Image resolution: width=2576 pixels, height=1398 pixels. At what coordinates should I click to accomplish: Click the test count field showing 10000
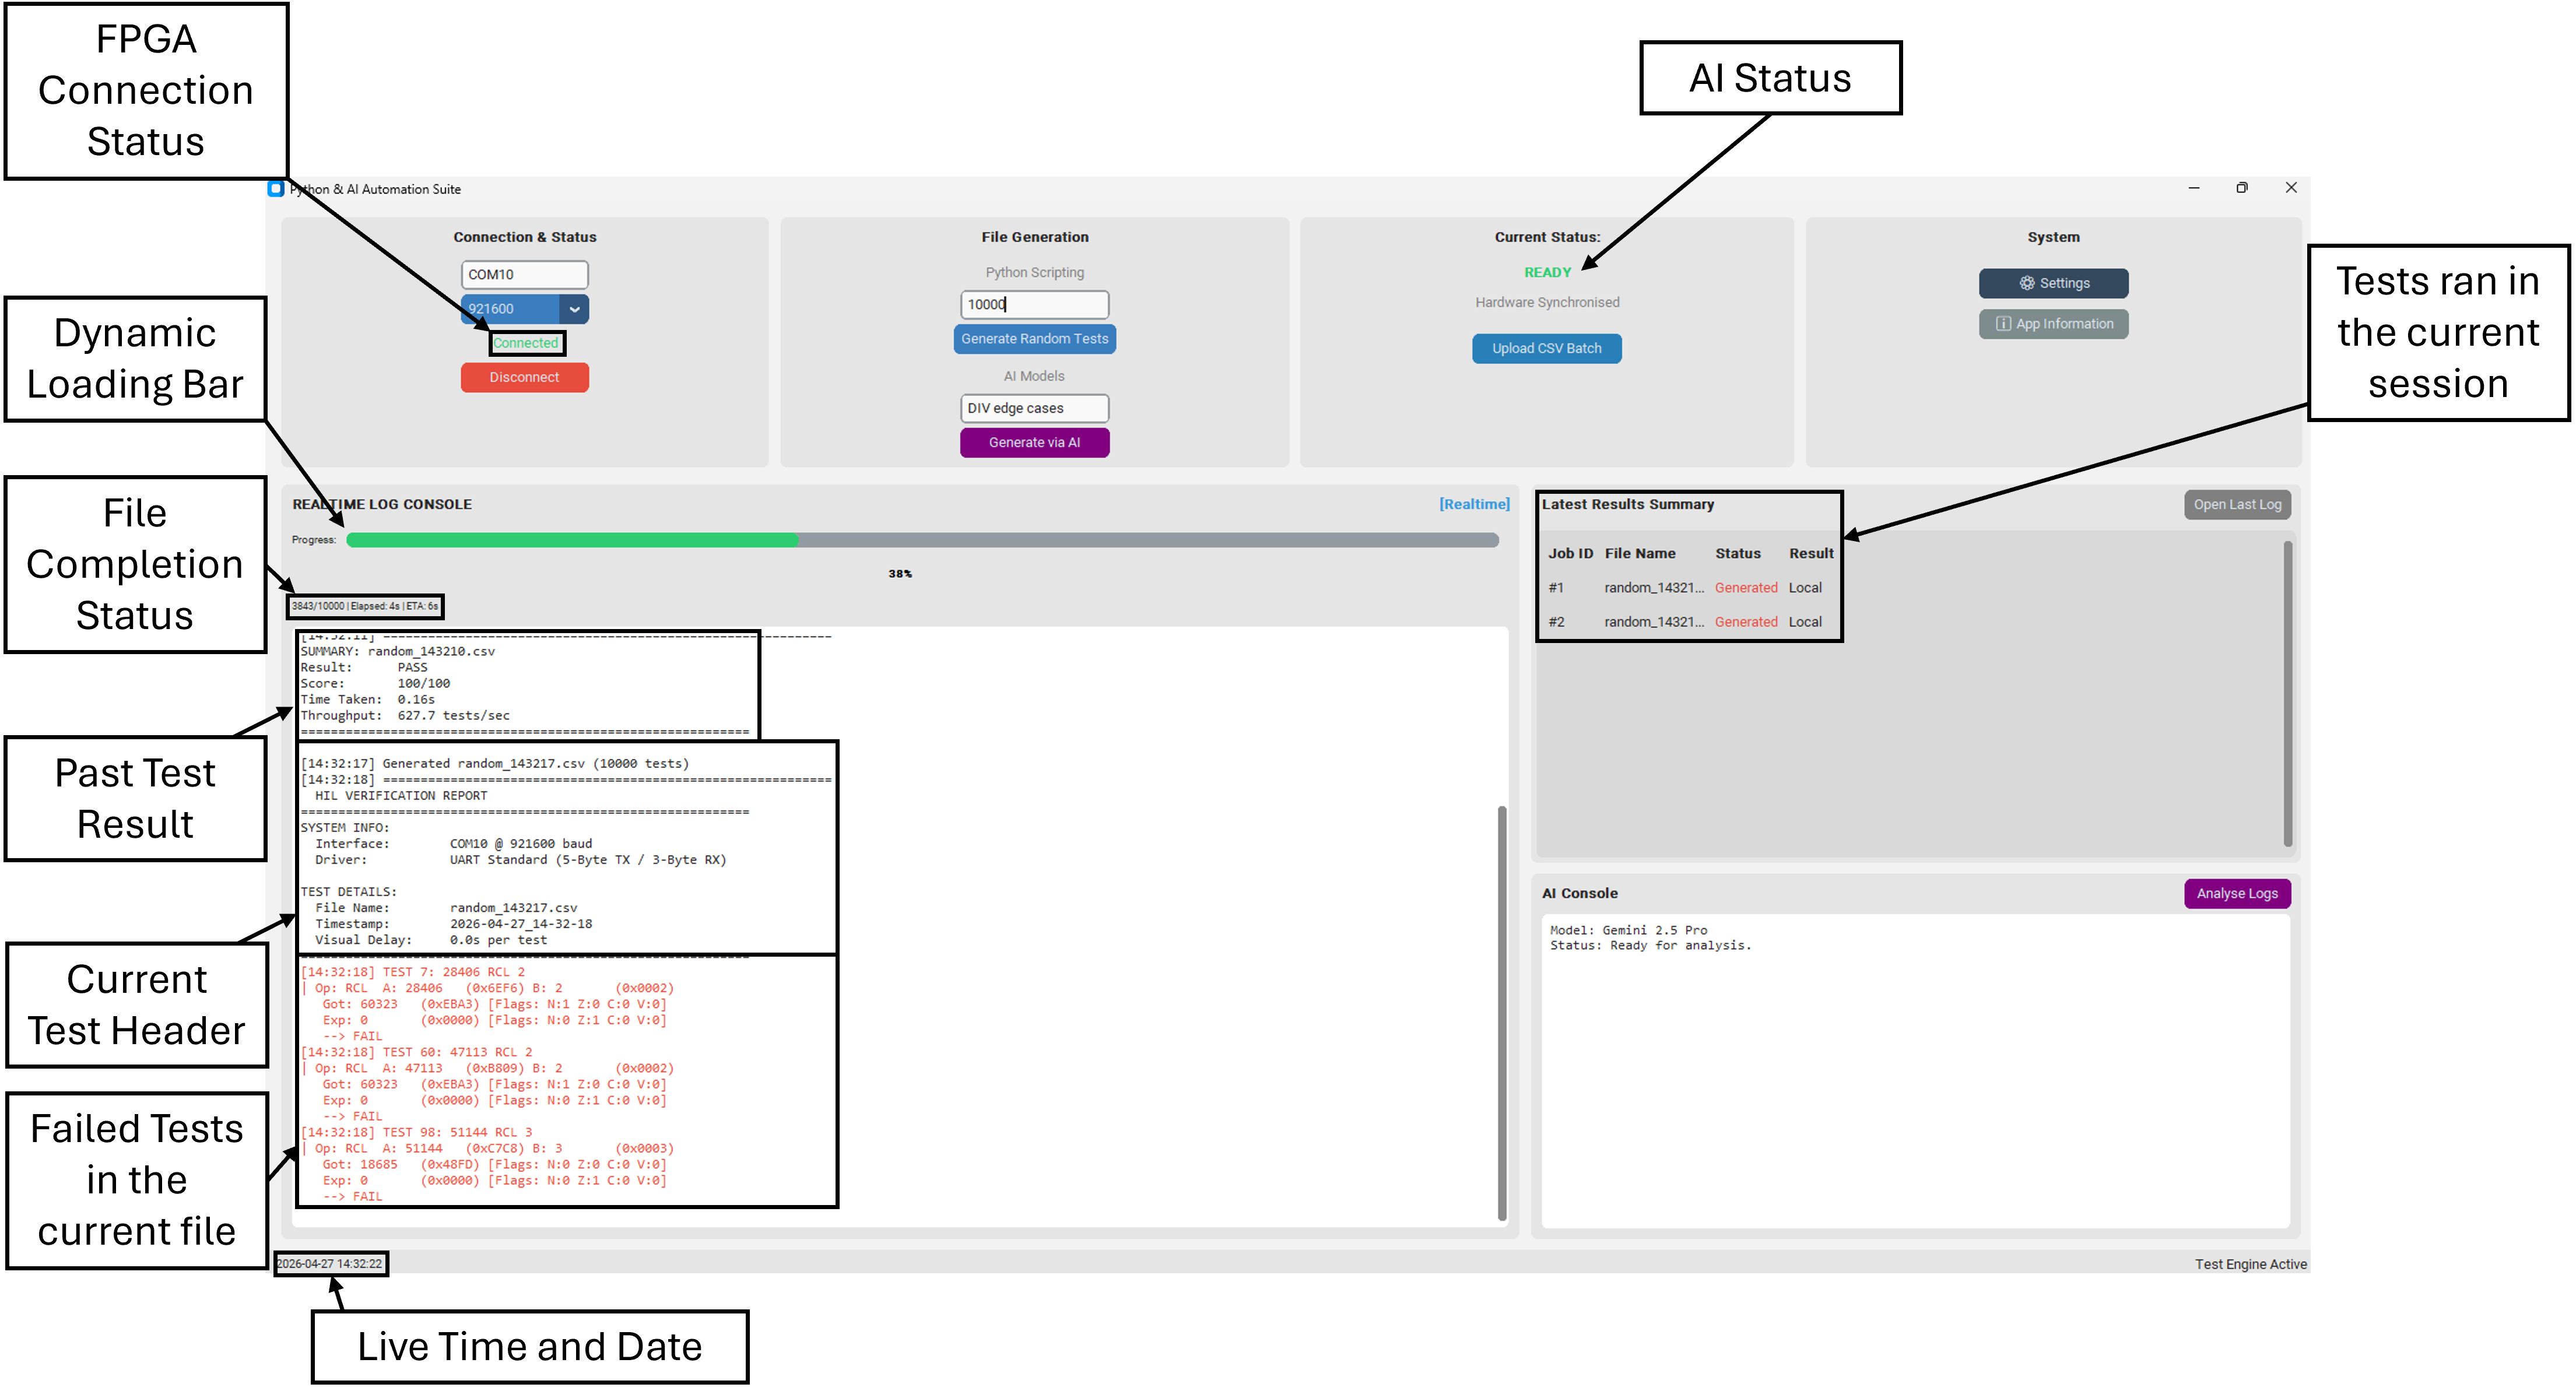tap(1034, 304)
